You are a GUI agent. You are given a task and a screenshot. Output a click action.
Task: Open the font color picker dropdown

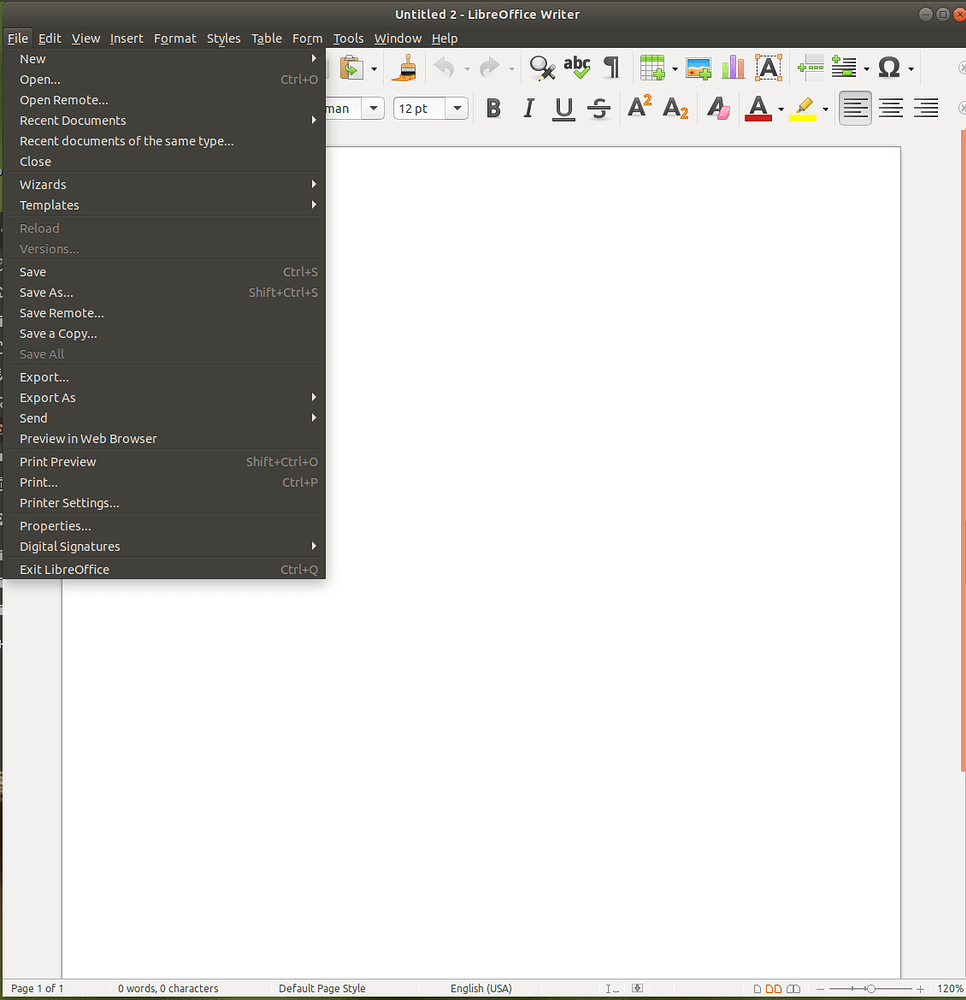click(781, 108)
